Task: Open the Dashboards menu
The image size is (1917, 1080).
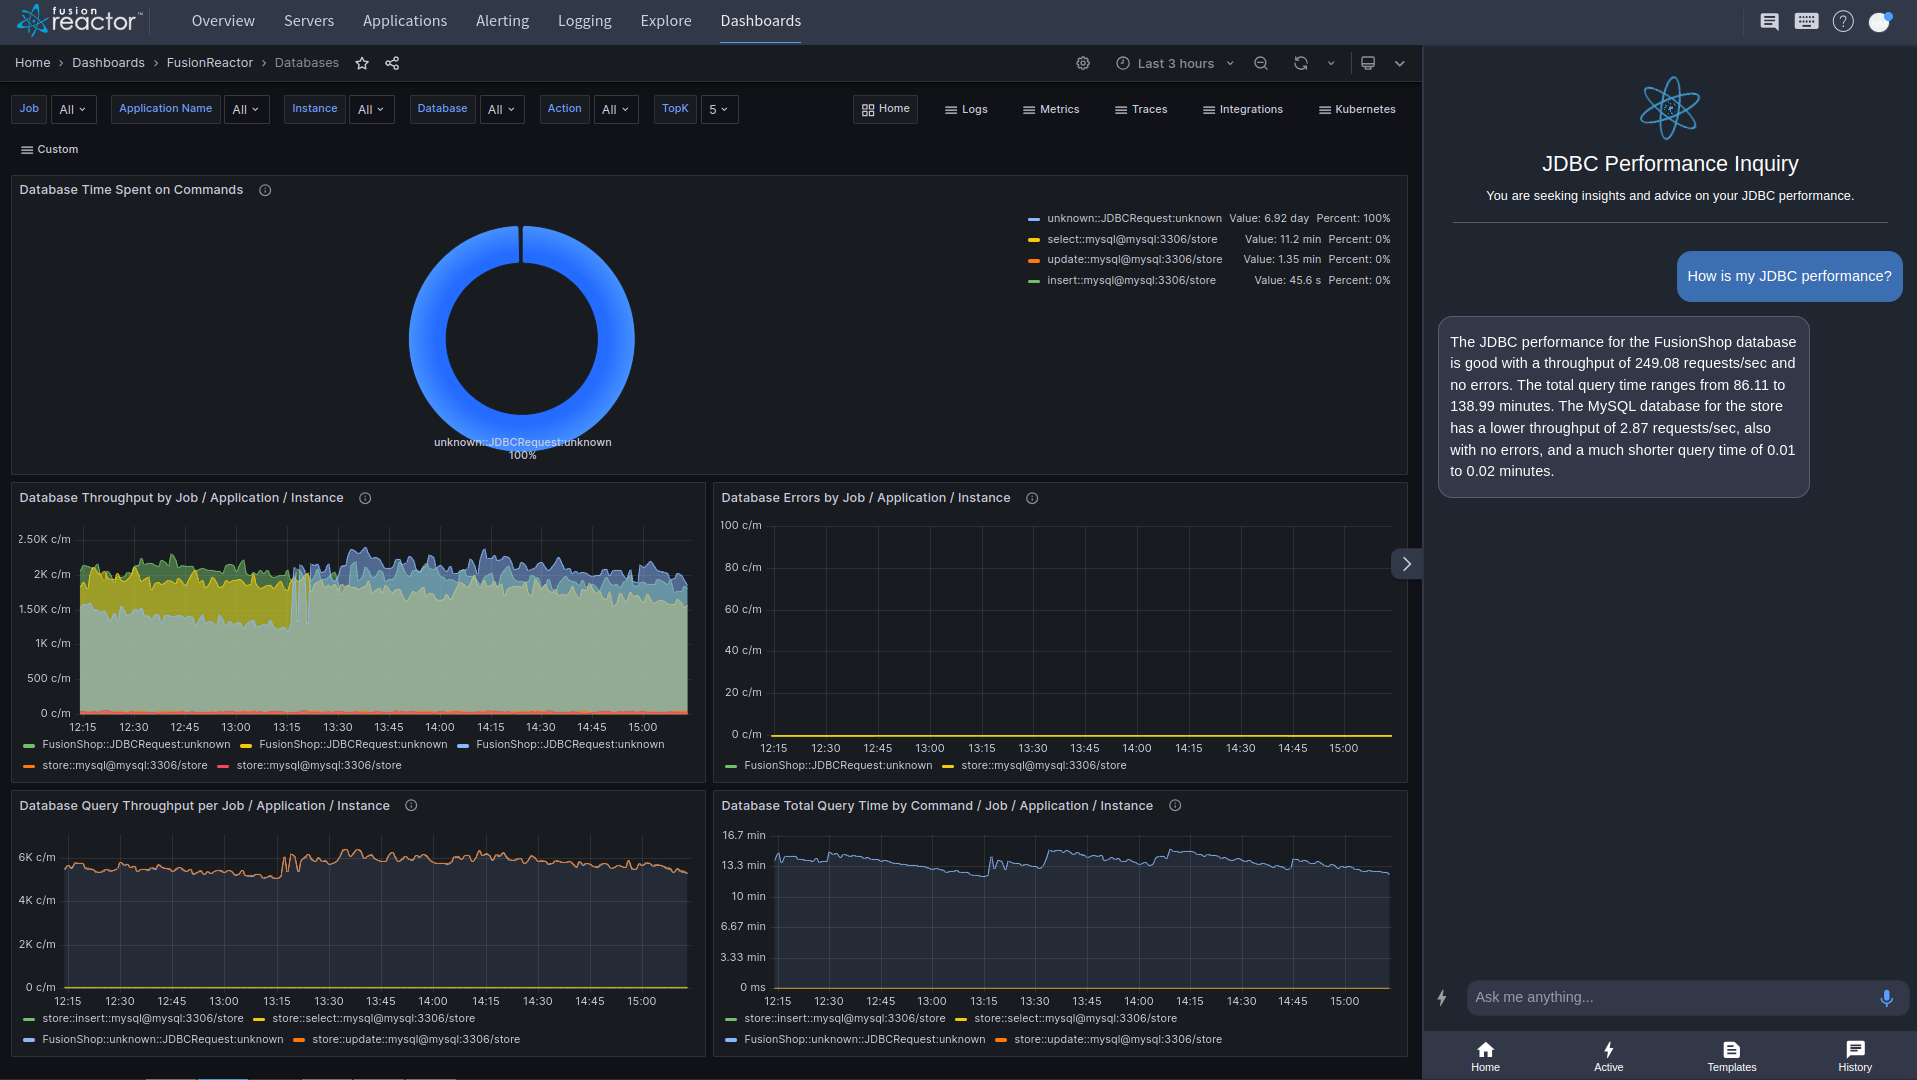Action: 761,21
